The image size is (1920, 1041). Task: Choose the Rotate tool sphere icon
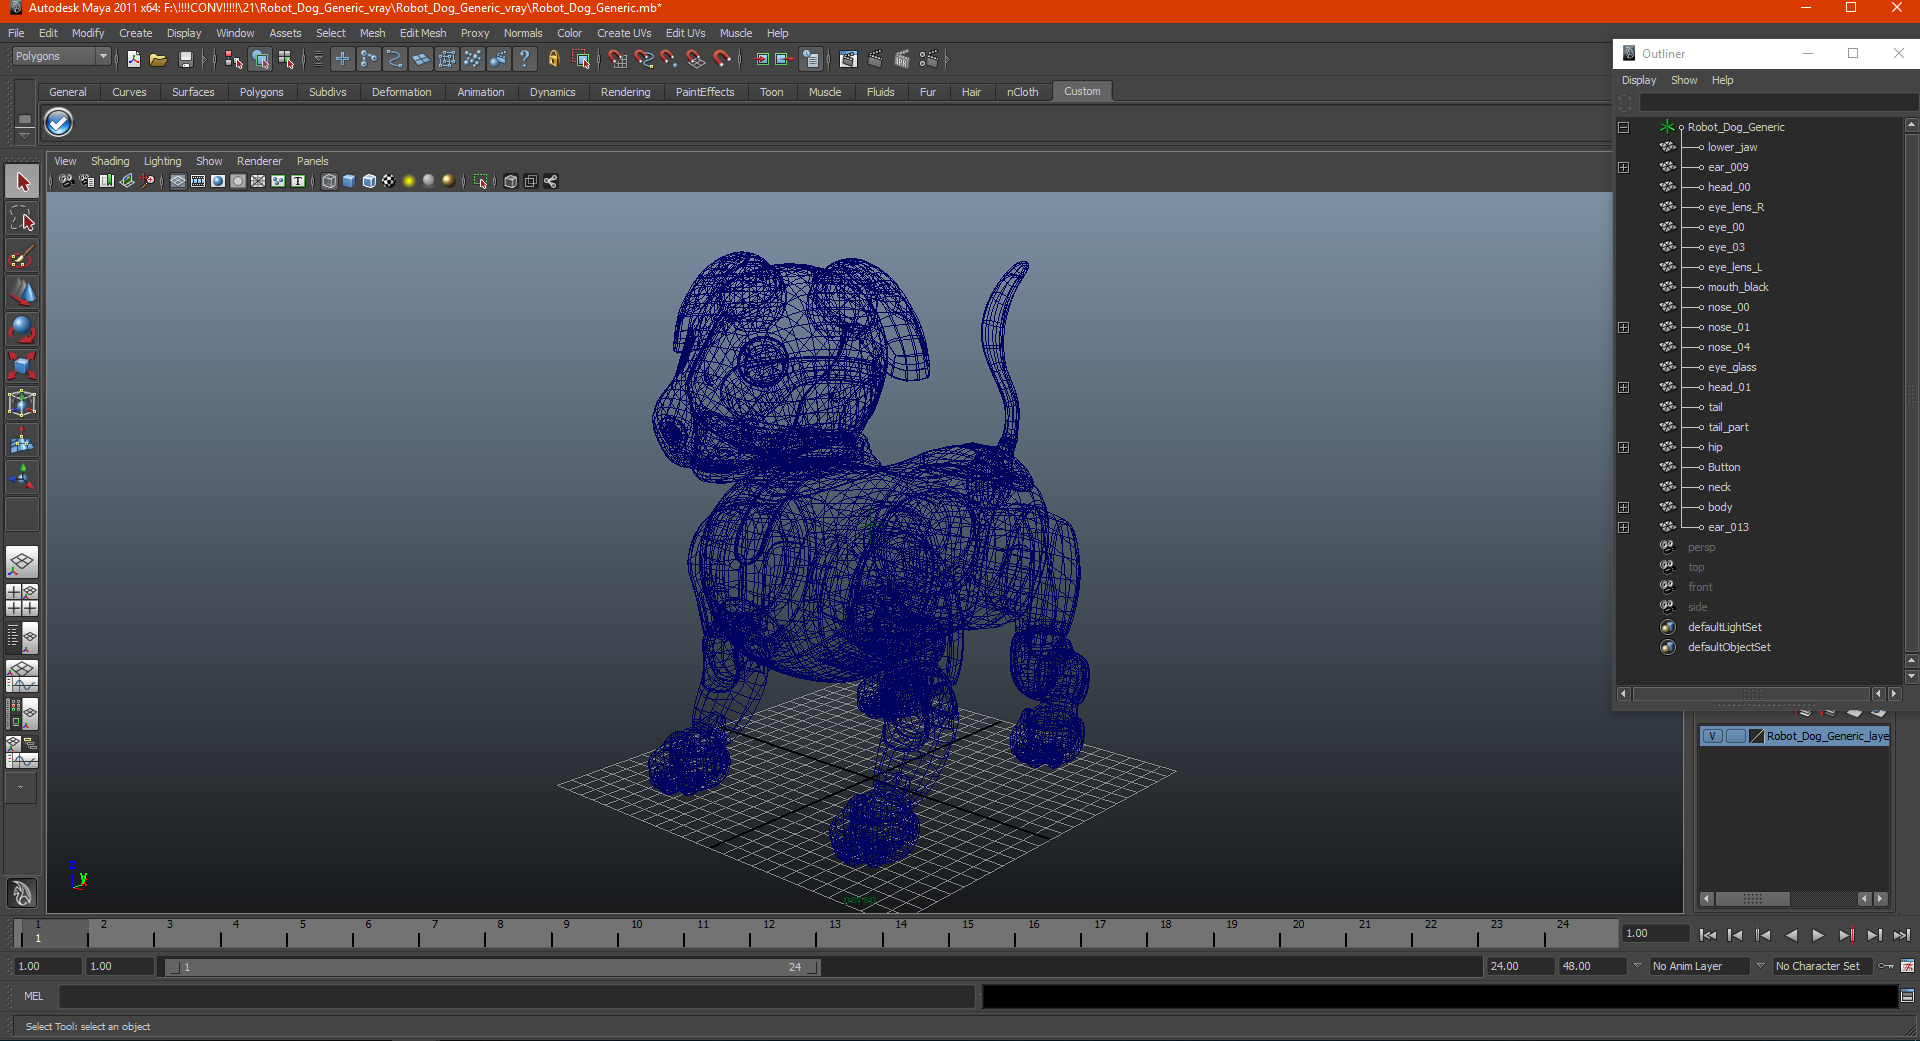click(x=22, y=329)
